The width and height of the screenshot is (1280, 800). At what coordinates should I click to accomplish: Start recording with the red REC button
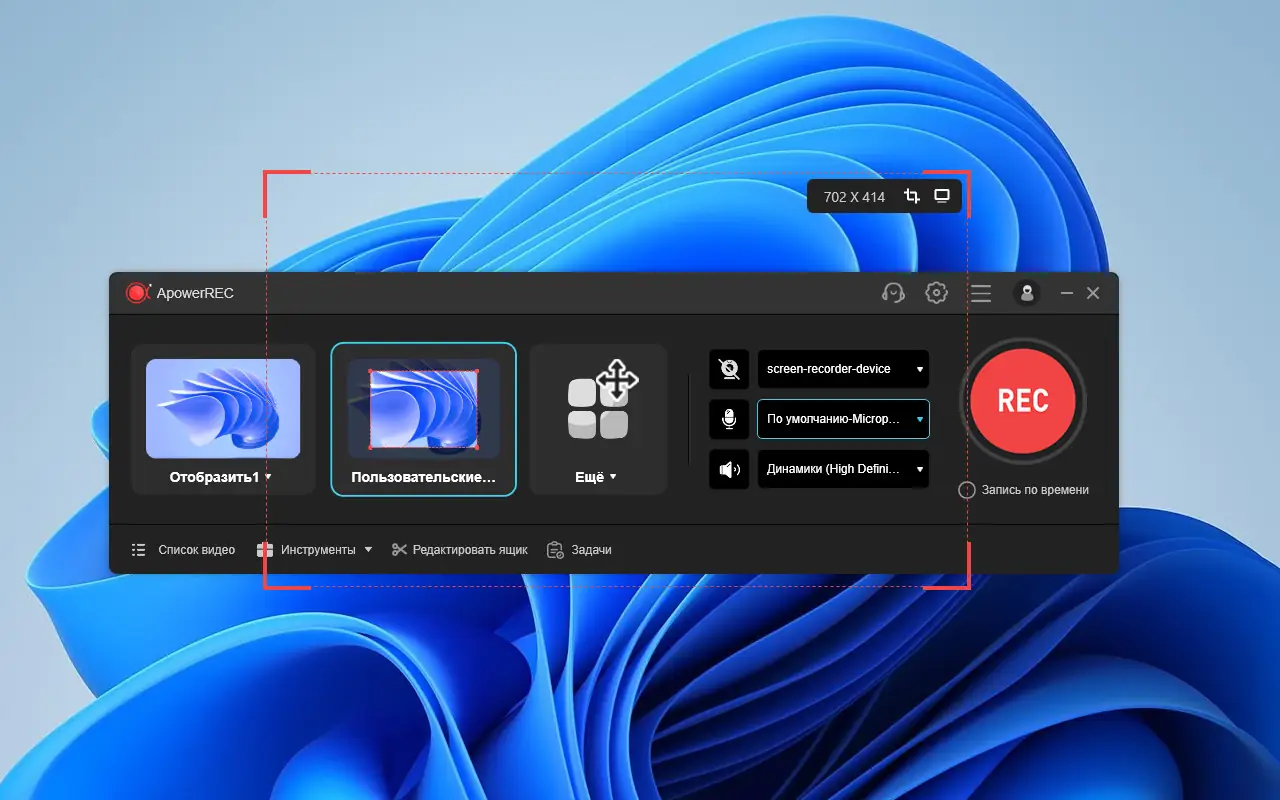[x=1022, y=400]
